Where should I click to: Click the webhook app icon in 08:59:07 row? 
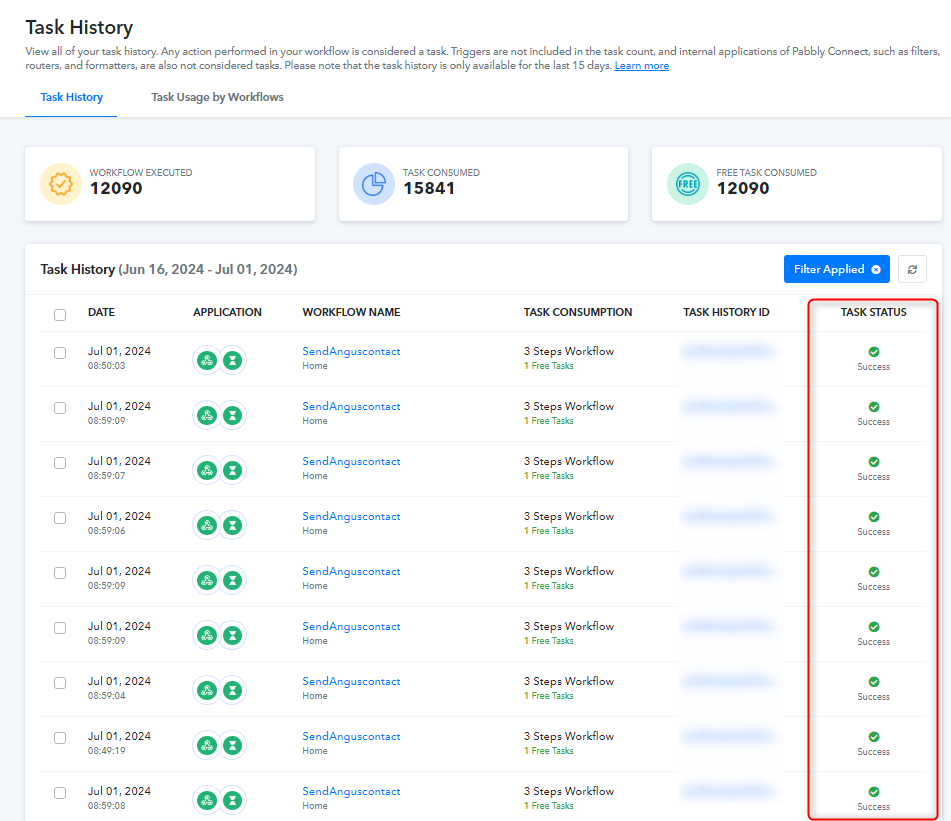pyautogui.click(x=207, y=471)
